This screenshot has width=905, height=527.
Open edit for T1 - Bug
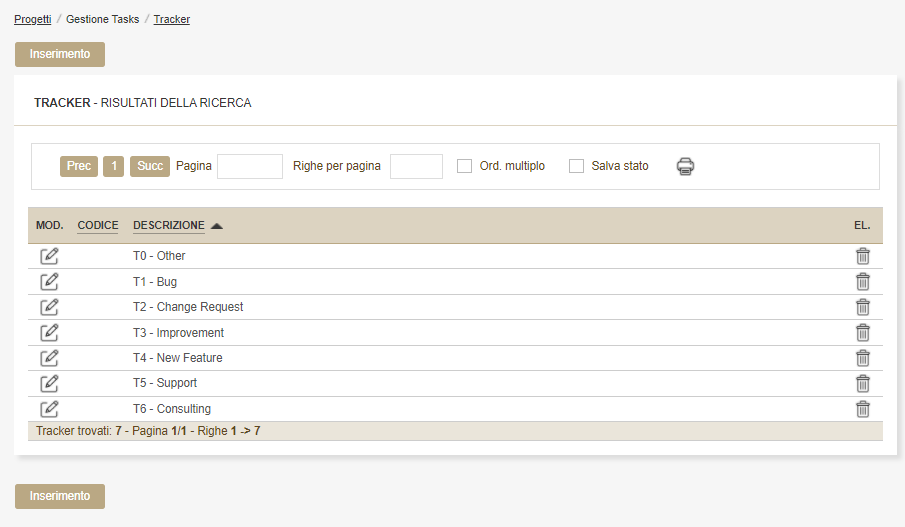tap(49, 282)
